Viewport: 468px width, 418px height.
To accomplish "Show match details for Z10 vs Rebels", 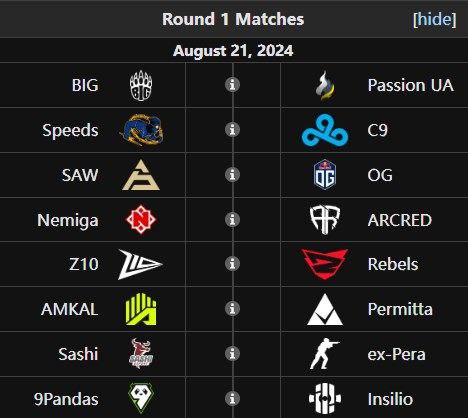I will (232, 264).
